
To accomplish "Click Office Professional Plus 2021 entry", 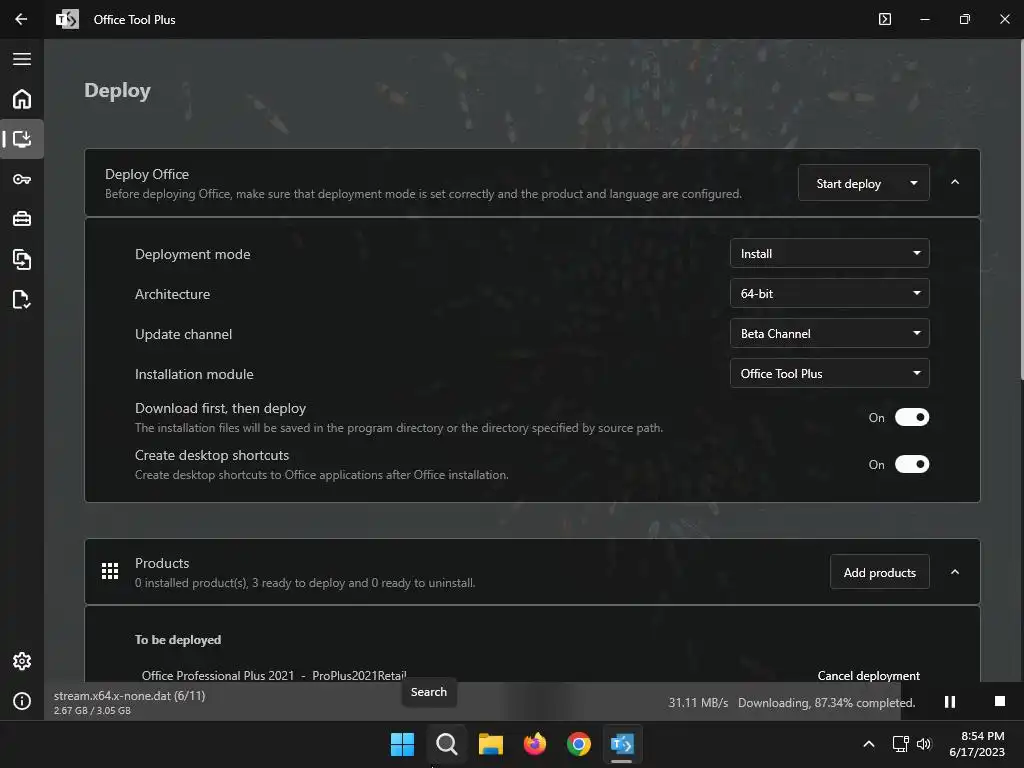I will [x=274, y=675].
